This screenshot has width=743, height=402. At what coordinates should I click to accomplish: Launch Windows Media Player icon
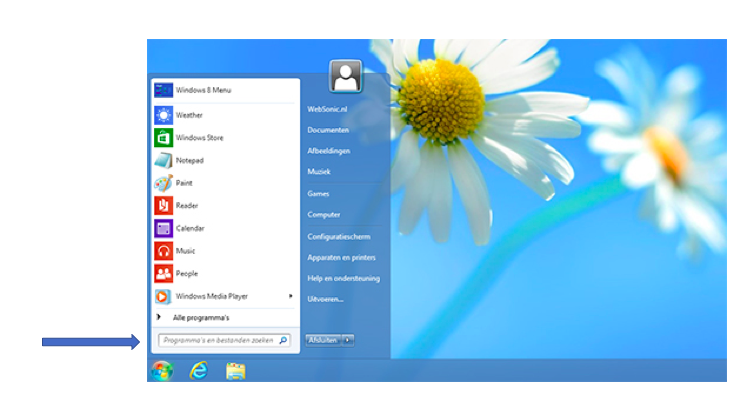[x=163, y=297]
